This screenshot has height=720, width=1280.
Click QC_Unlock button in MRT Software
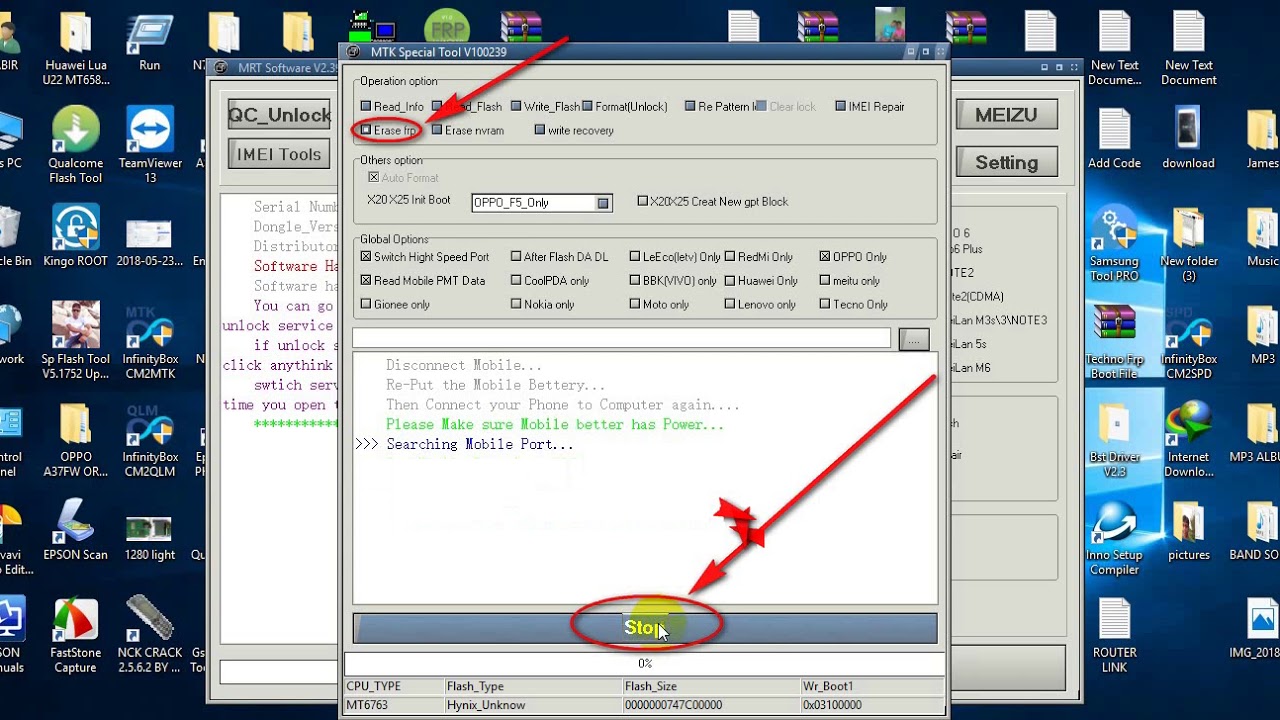click(280, 115)
